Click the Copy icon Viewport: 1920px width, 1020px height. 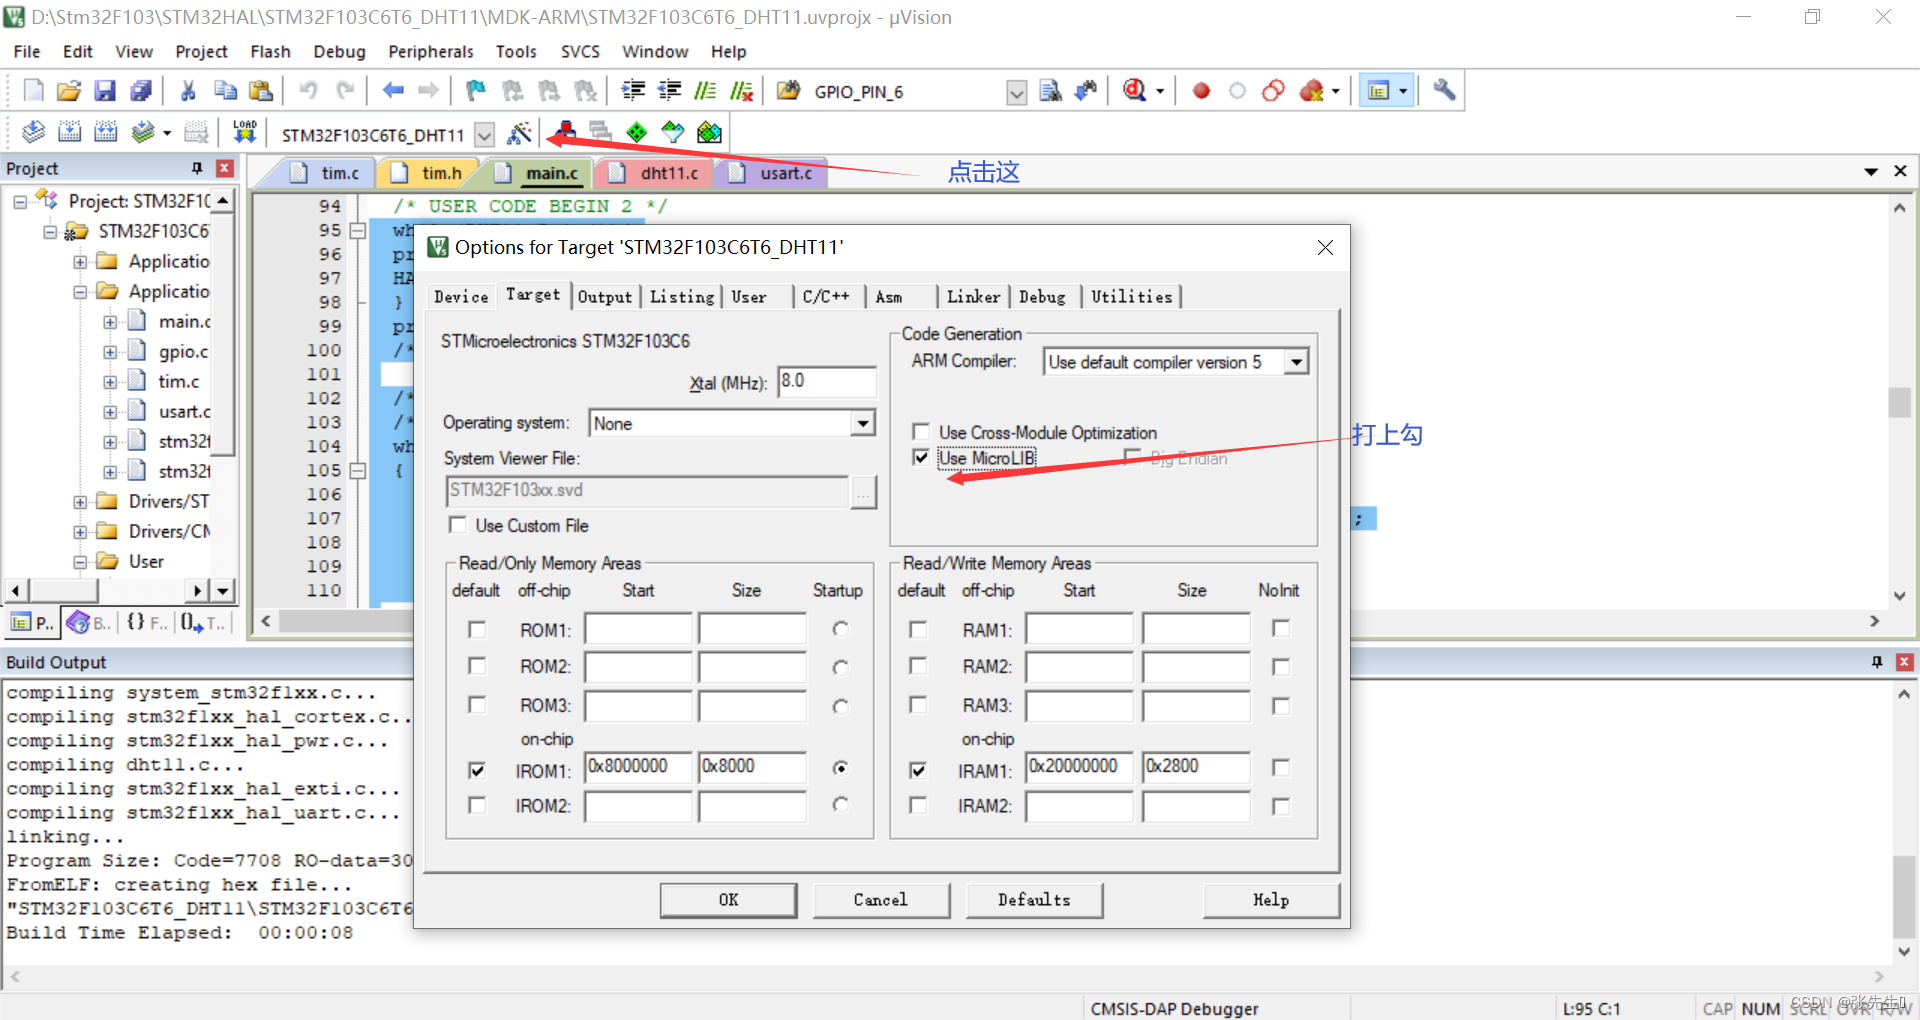(225, 91)
